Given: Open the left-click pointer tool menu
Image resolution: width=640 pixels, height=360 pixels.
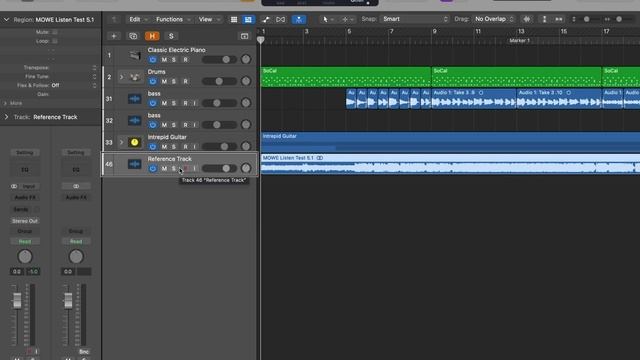Looking at the screenshot, I should [328, 19].
